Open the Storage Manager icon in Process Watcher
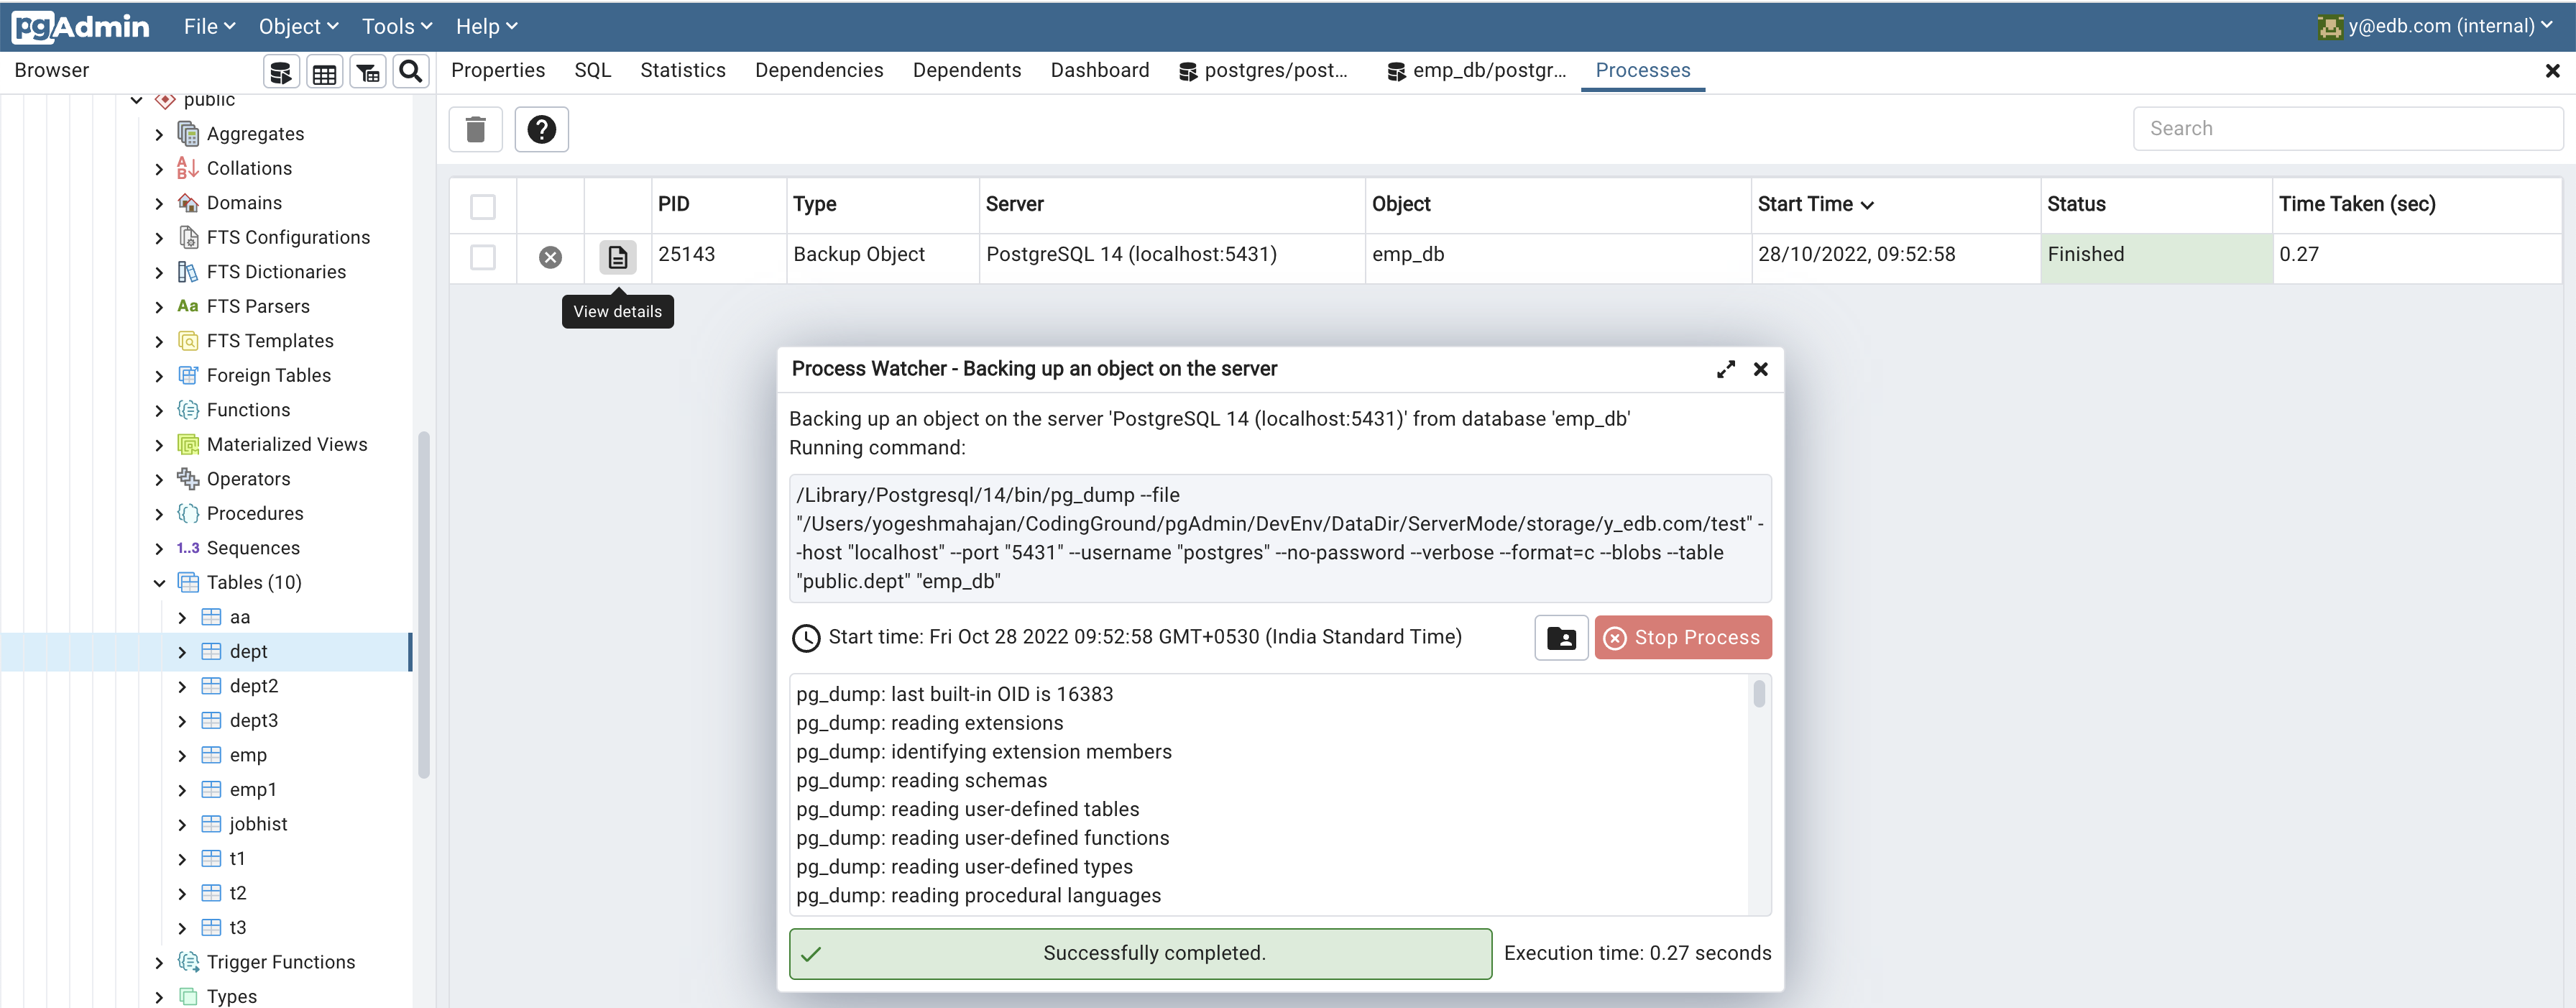This screenshot has width=2576, height=1008. (x=1561, y=637)
